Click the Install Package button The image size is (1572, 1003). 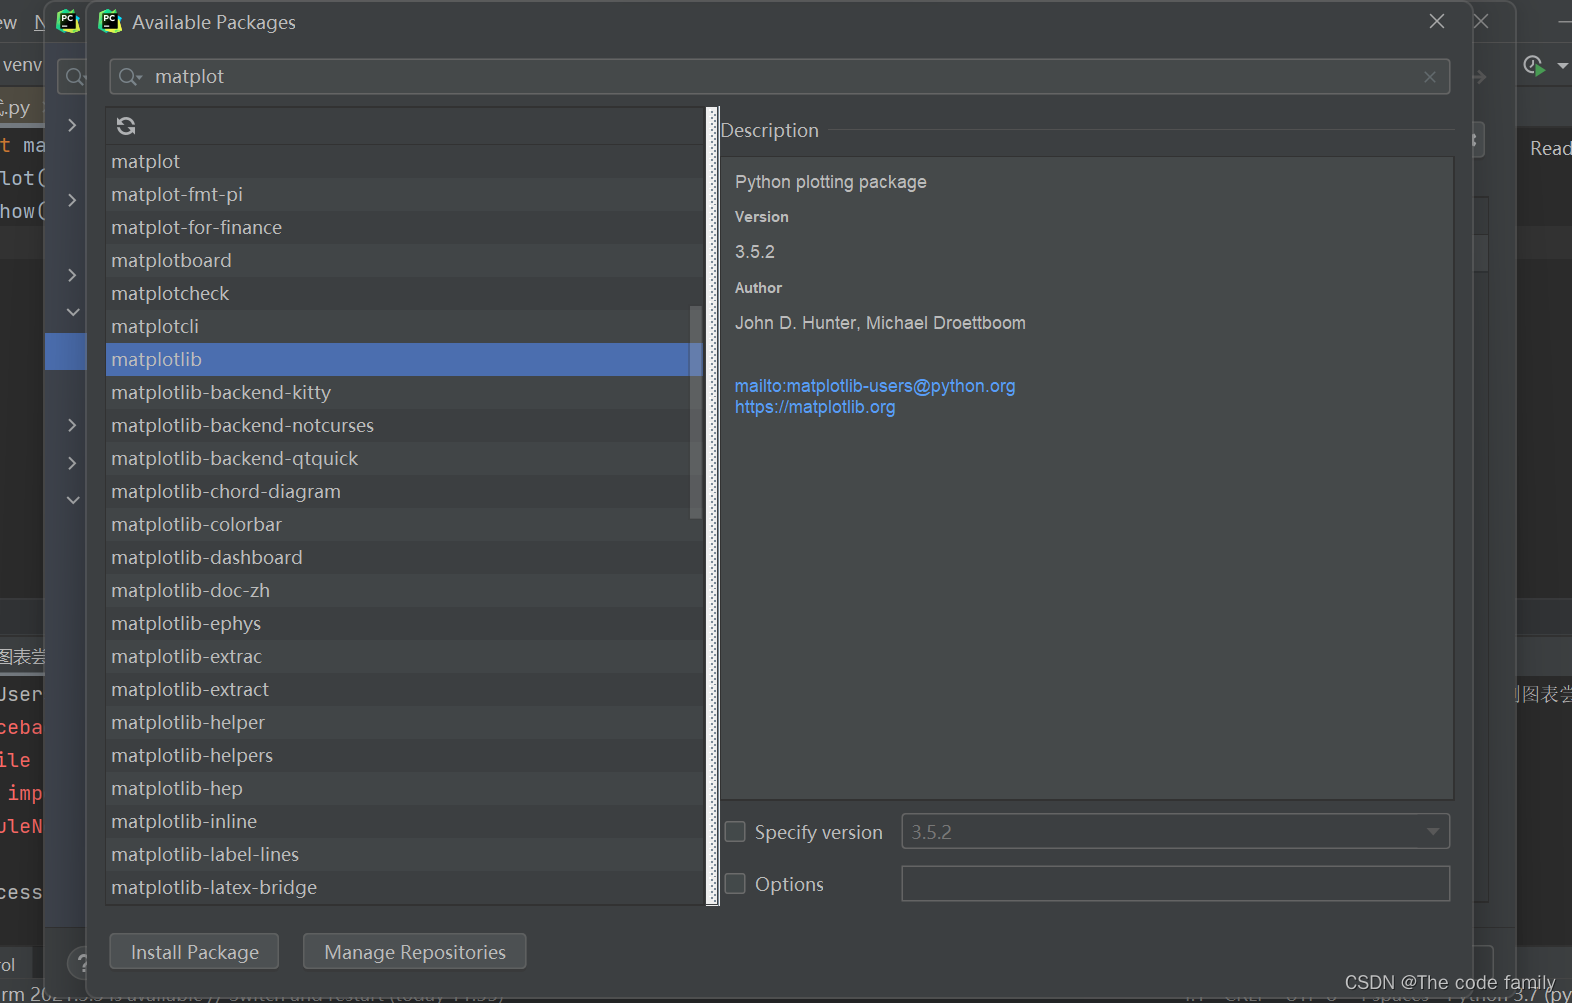coord(194,952)
